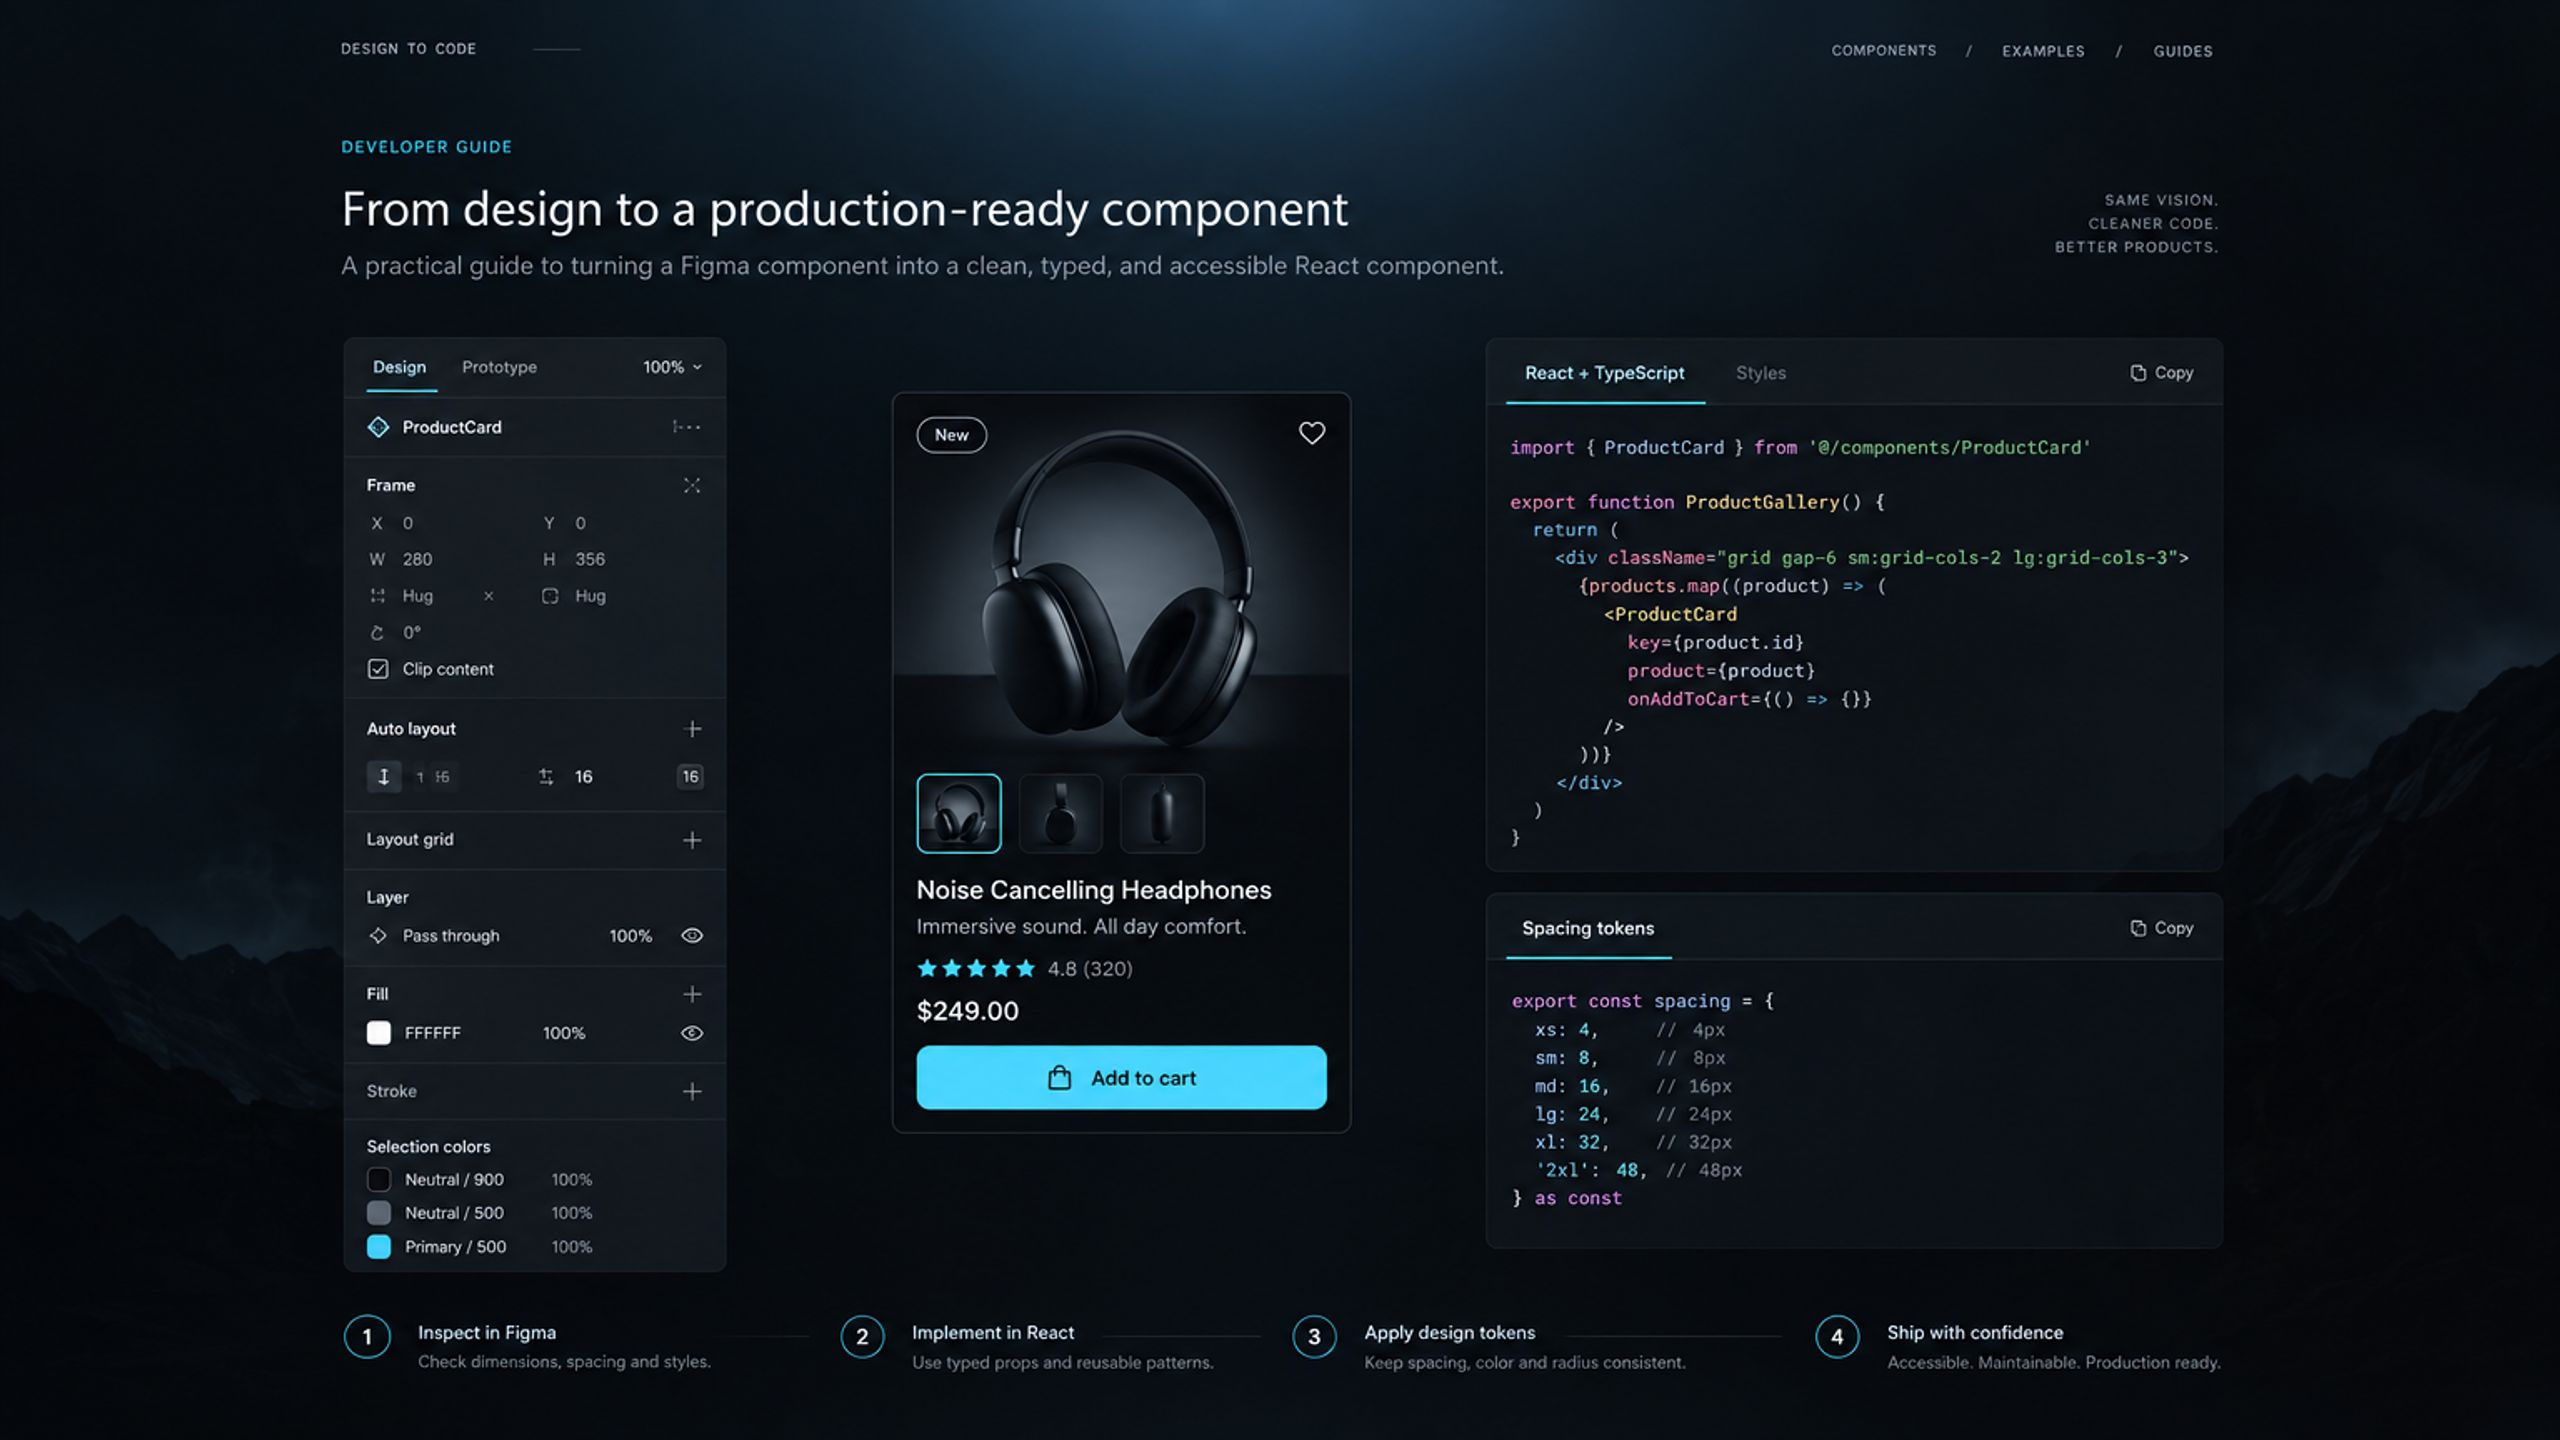Click the Primary / 500 color swatch
The width and height of the screenshot is (2560, 1440).
coord(379,1247)
